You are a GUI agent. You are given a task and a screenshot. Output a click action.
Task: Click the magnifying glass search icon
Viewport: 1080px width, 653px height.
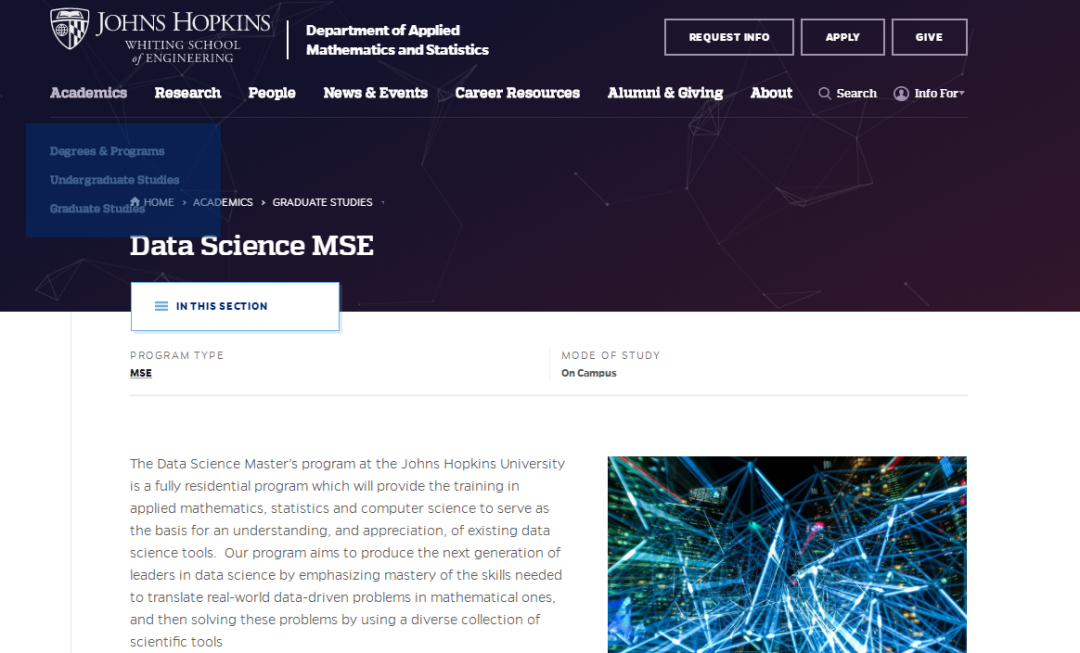pyautogui.click(x=824, y=93)
